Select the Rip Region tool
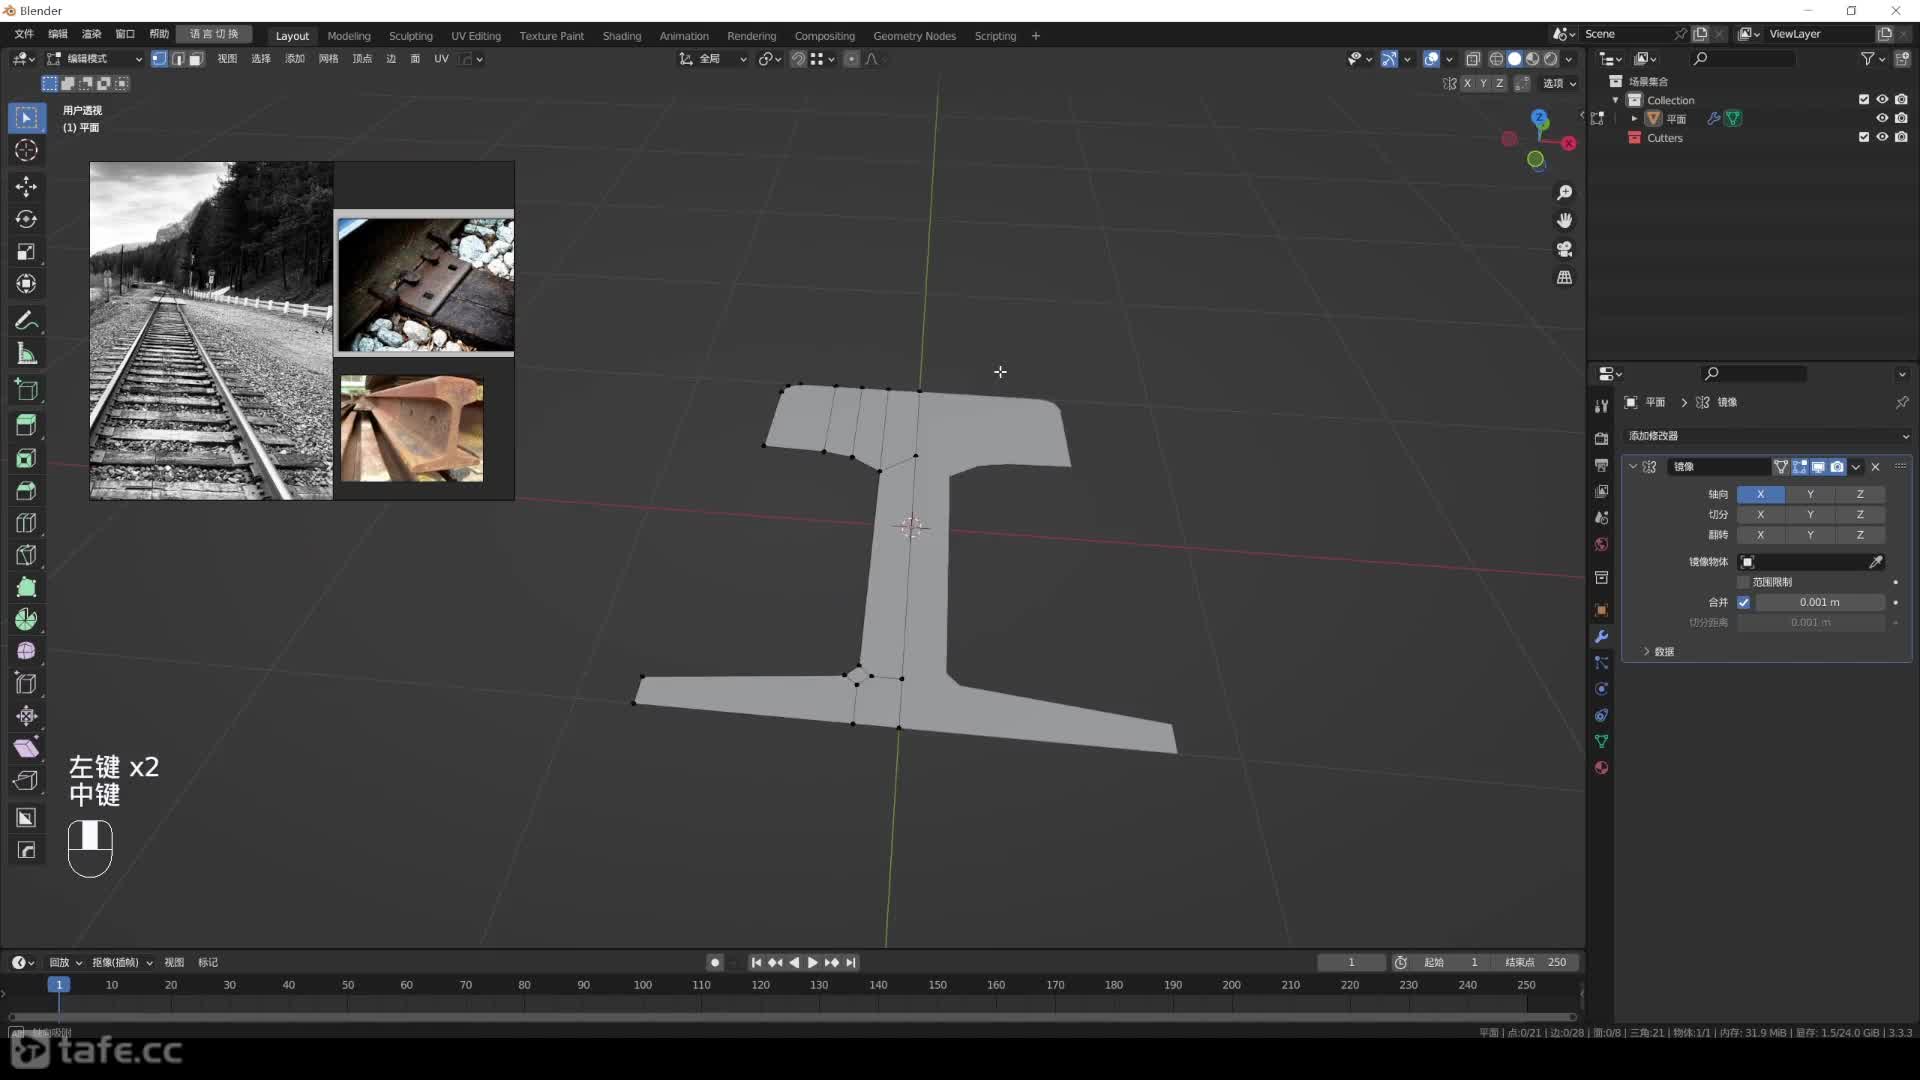 click(x=26, y=781)
